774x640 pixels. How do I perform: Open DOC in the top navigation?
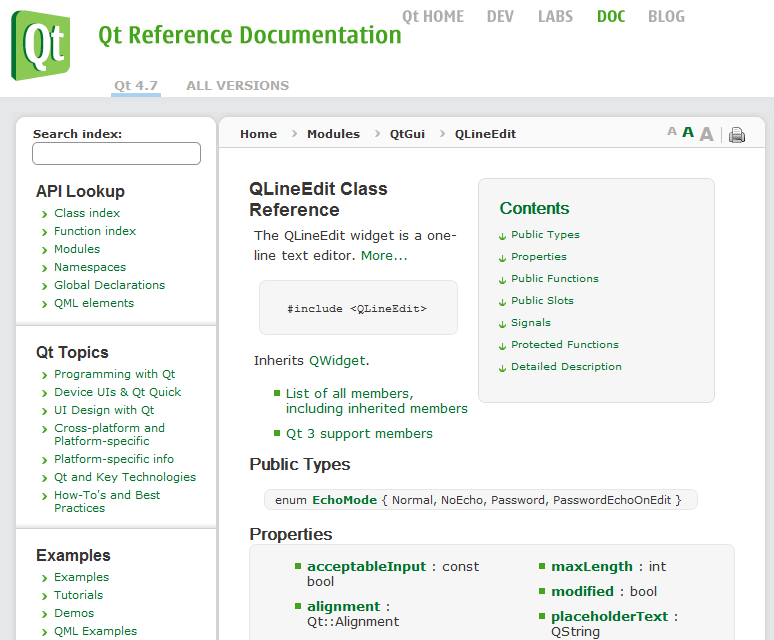coord(611,17)
